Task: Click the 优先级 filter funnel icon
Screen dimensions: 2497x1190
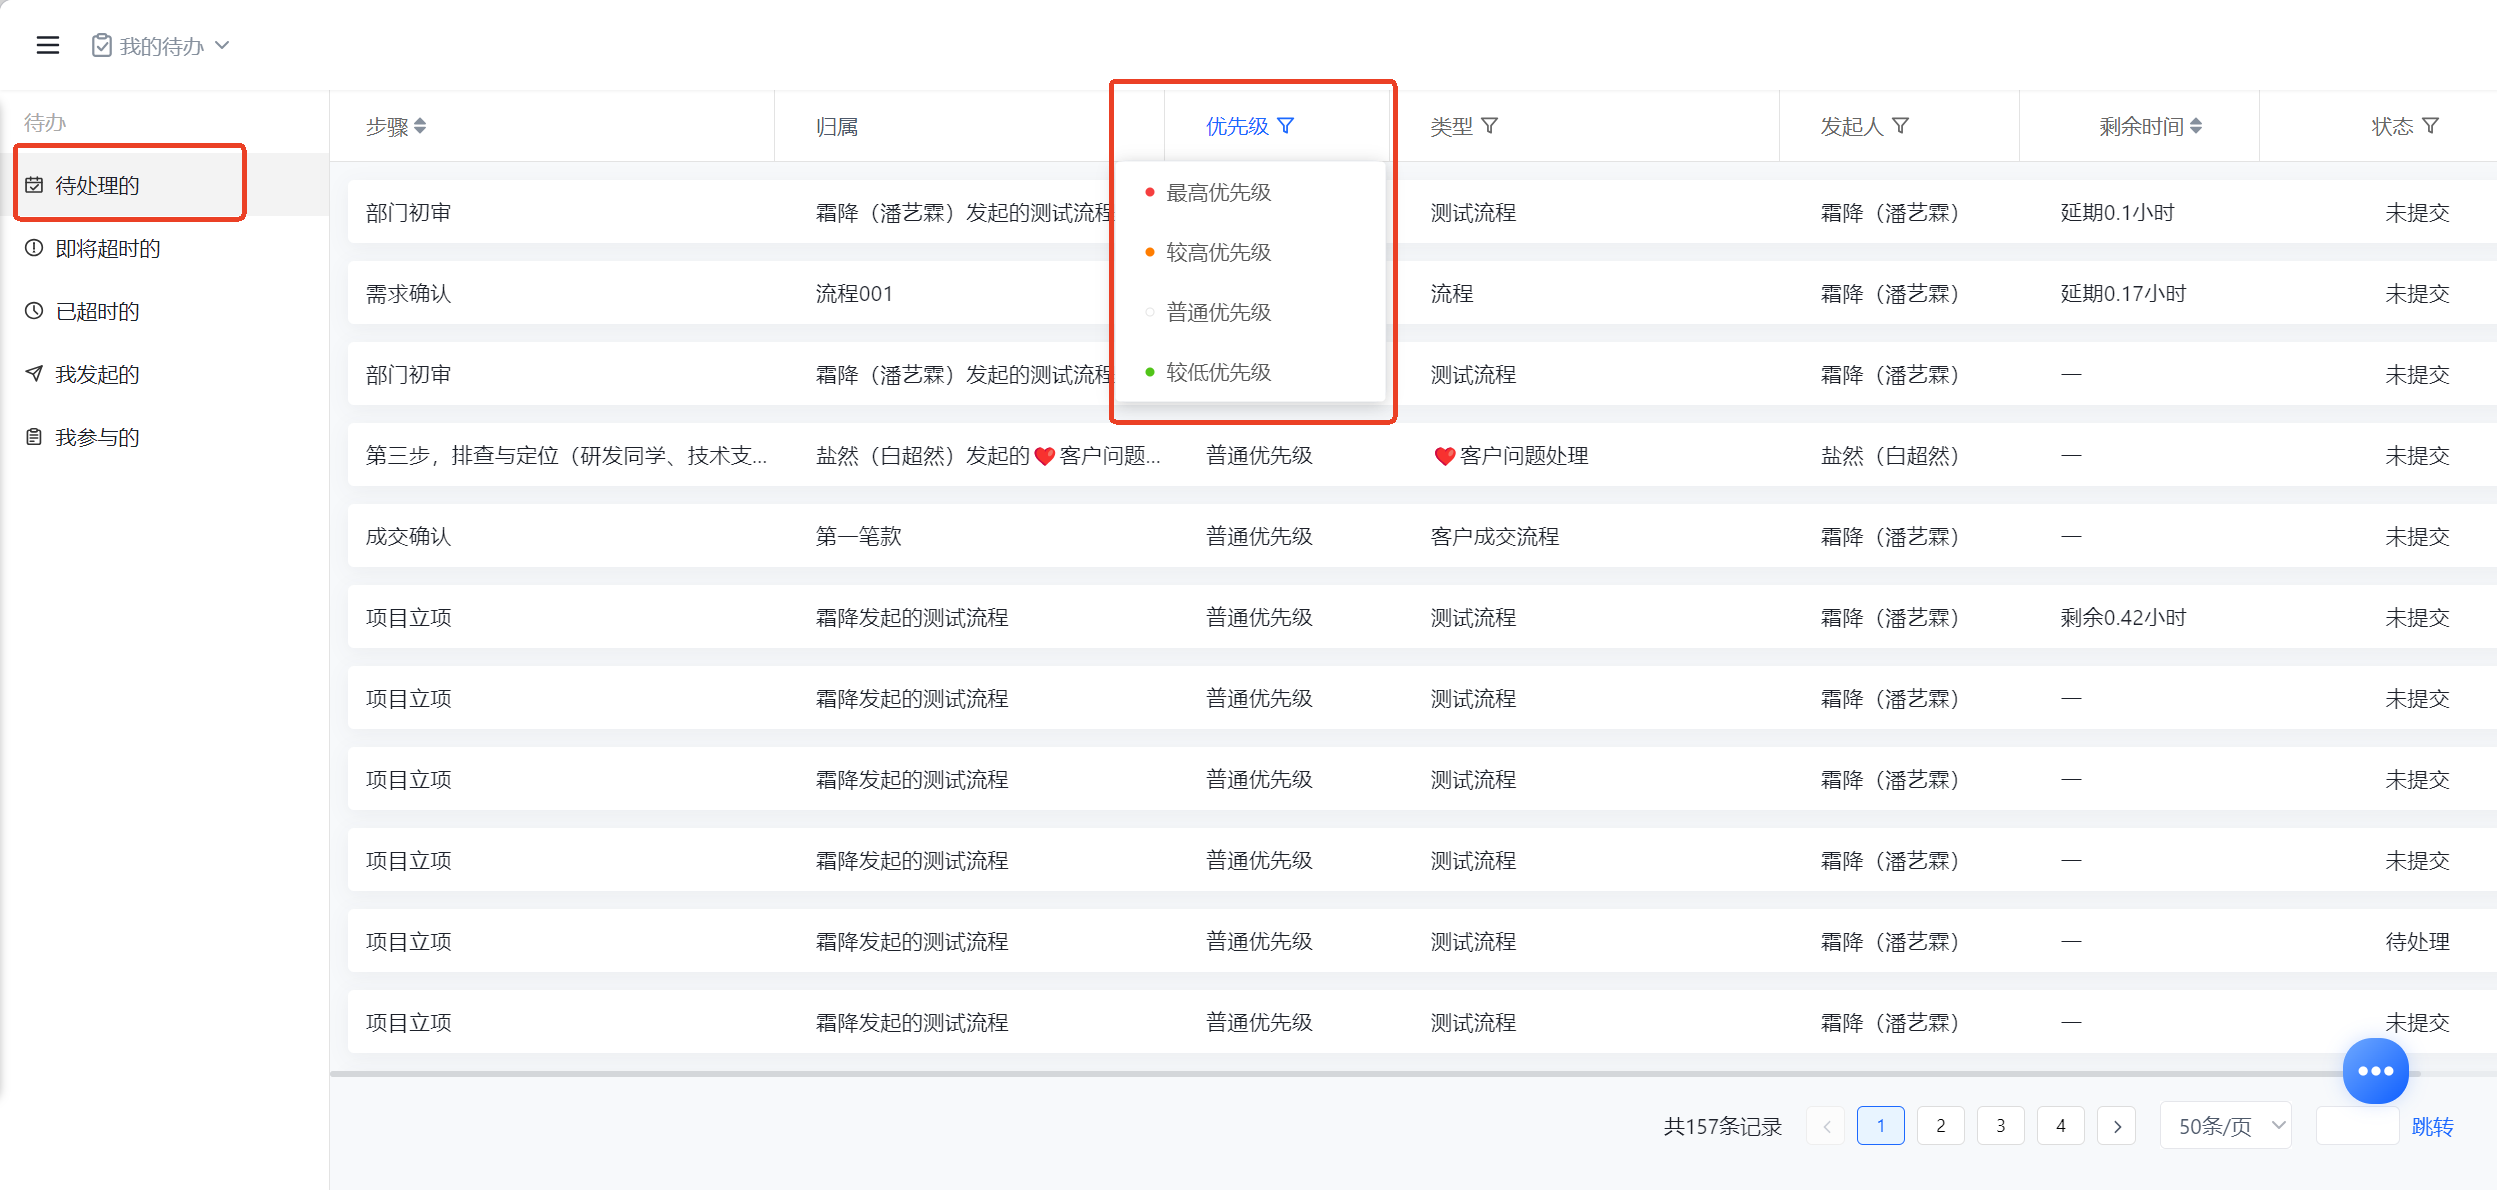Action: [1286, 126]
